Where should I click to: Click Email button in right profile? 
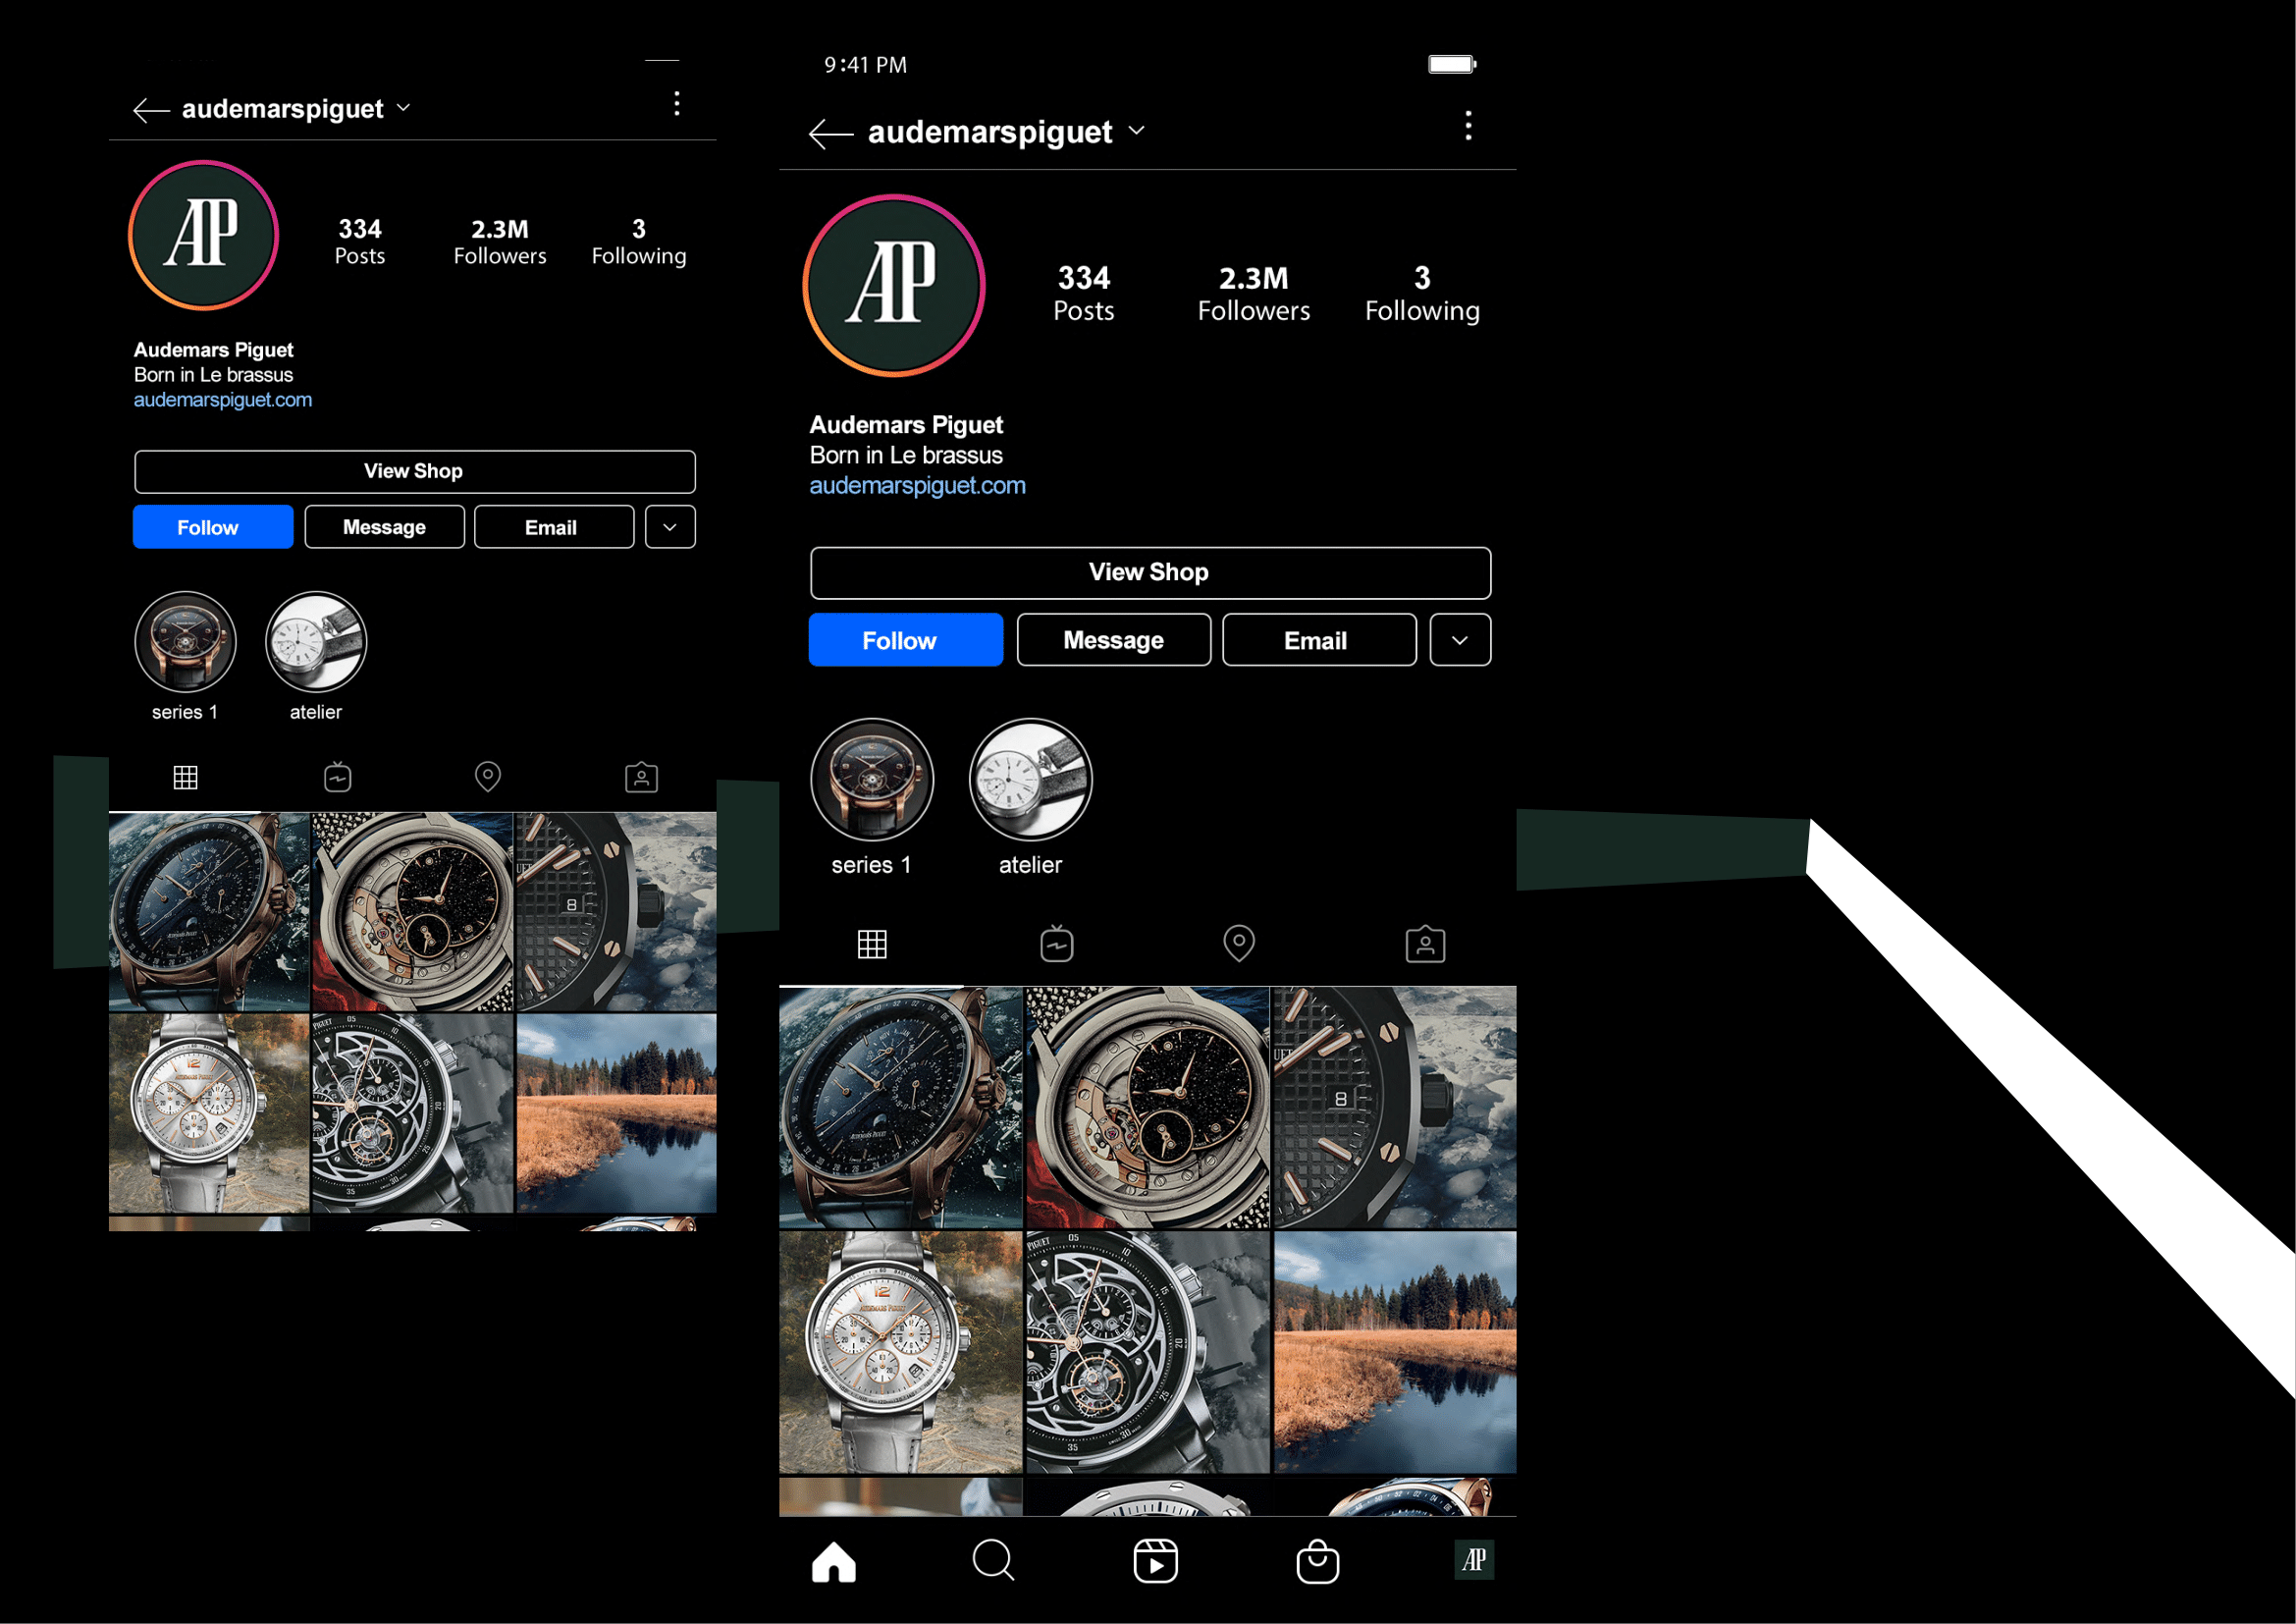(1319, 640)
